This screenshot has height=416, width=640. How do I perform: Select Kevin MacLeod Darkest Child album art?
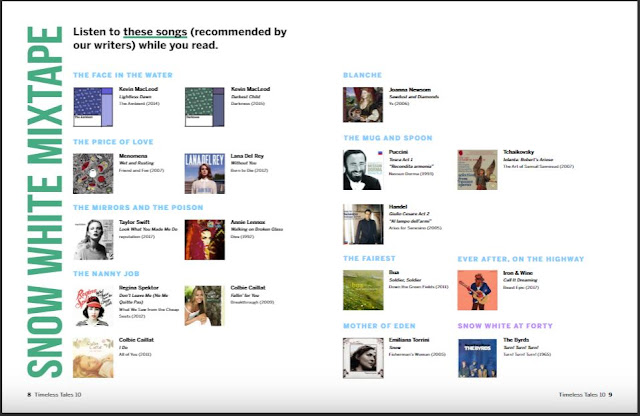click(204, 105)
